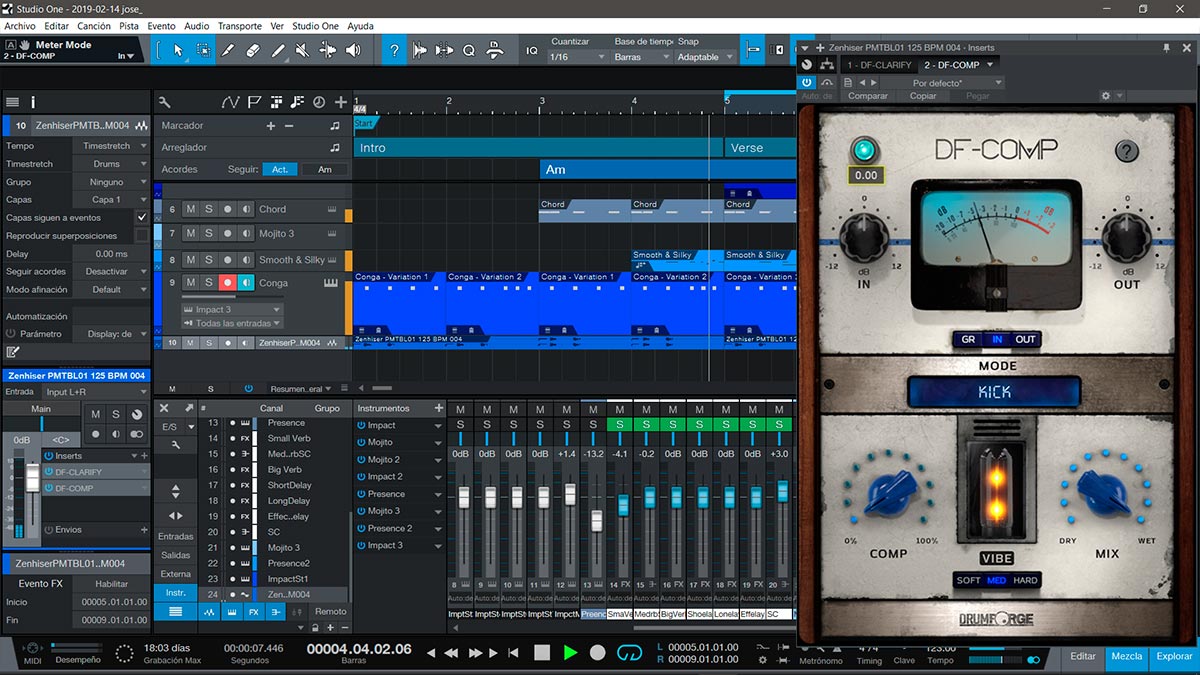This screenshot has height=675, width=1200.
Task: Click the Habilitar Evento FX button
Action: click(x=112, y=584)
